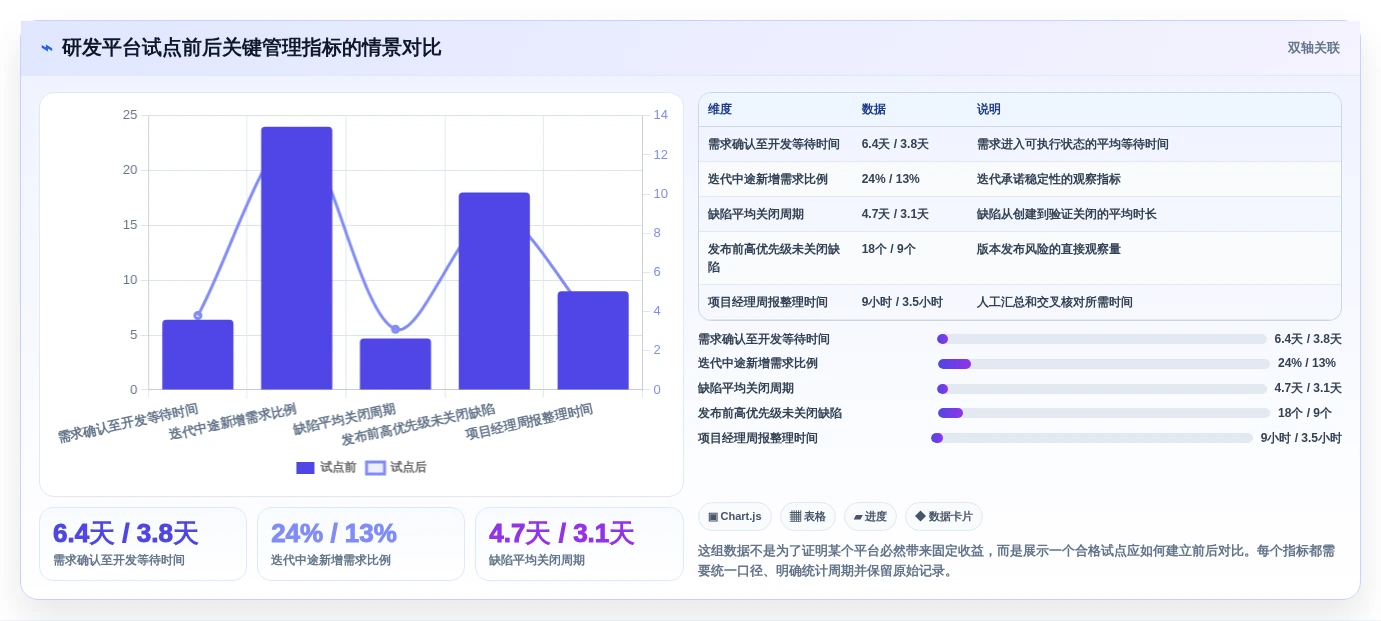This screenshot has width=1381, height=621.
Task: Click the 维度 column header
Action: (x=720, y=110)
